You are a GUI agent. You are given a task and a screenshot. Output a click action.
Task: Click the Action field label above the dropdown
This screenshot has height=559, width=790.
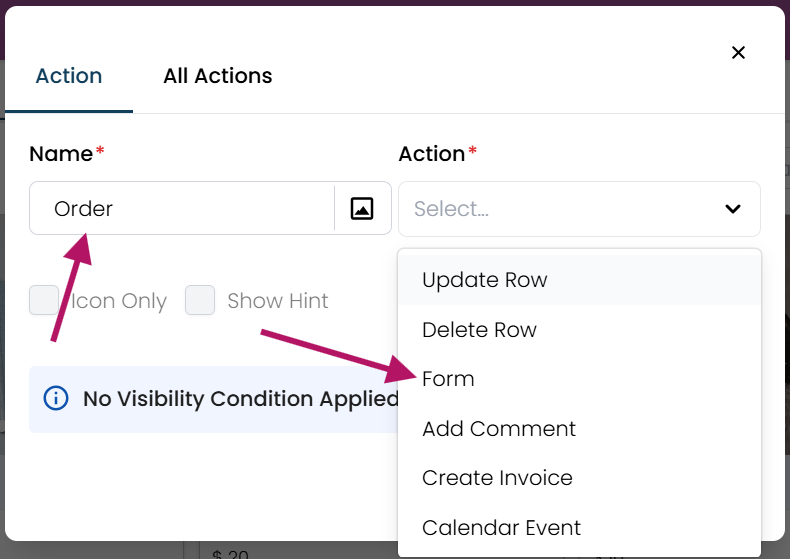pos(432,154)
